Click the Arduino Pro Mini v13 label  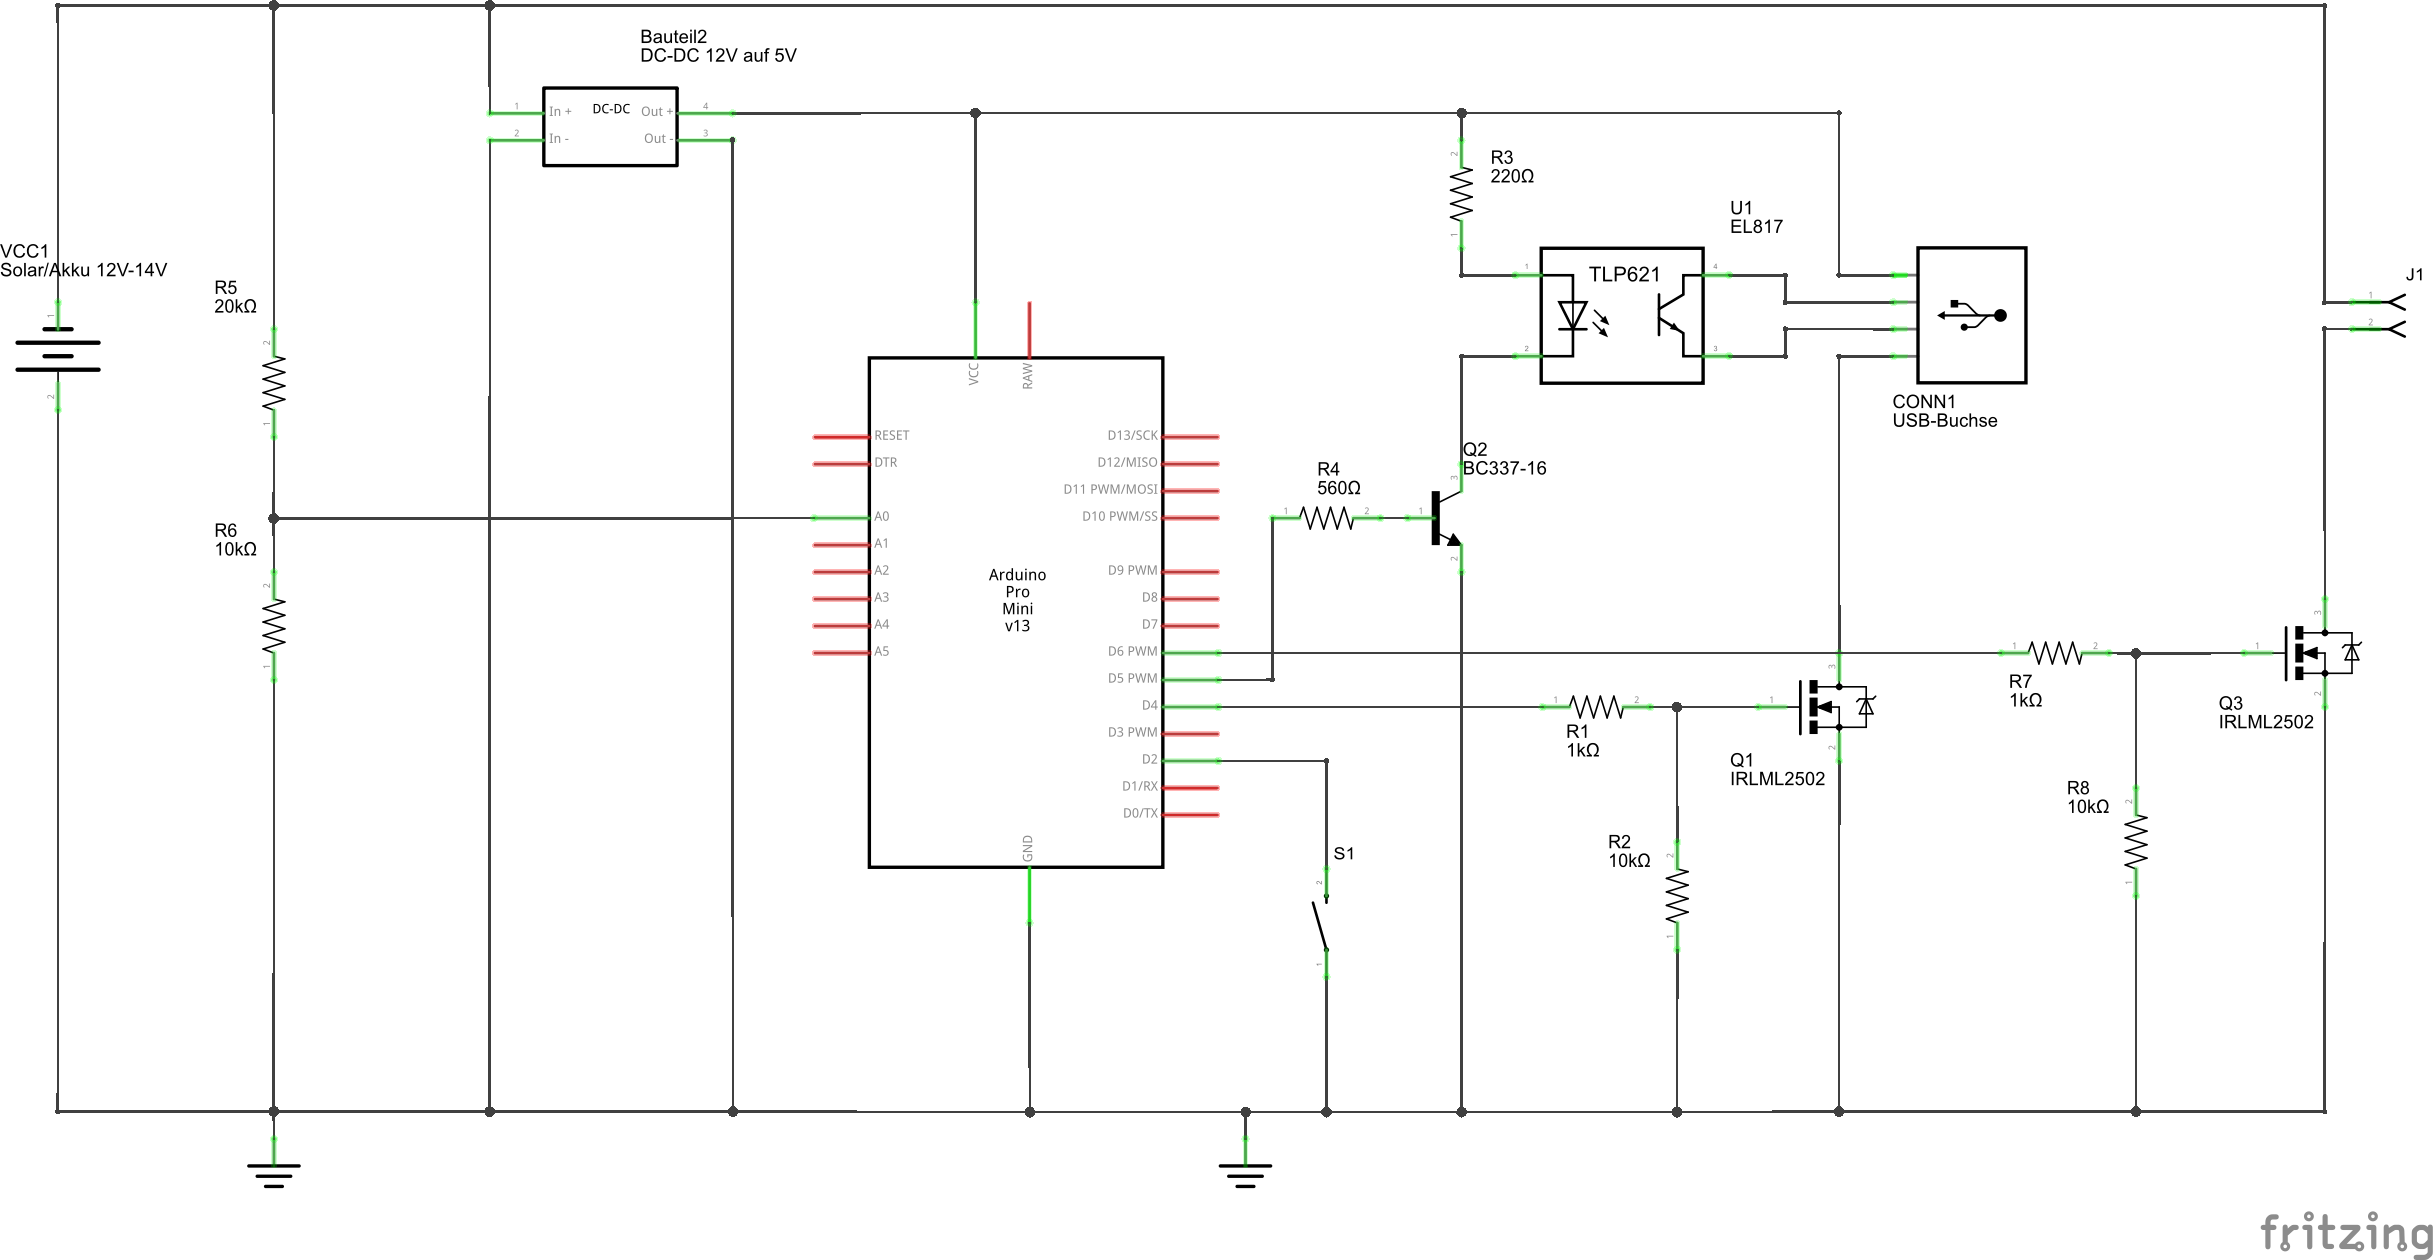pyautogui.click(x=1017, y=600)
